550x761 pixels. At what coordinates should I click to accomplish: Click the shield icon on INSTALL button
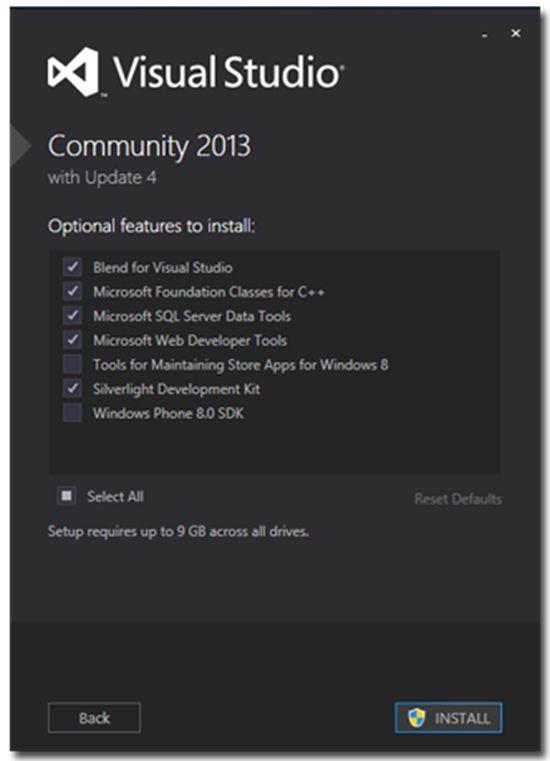pos(416,717)
